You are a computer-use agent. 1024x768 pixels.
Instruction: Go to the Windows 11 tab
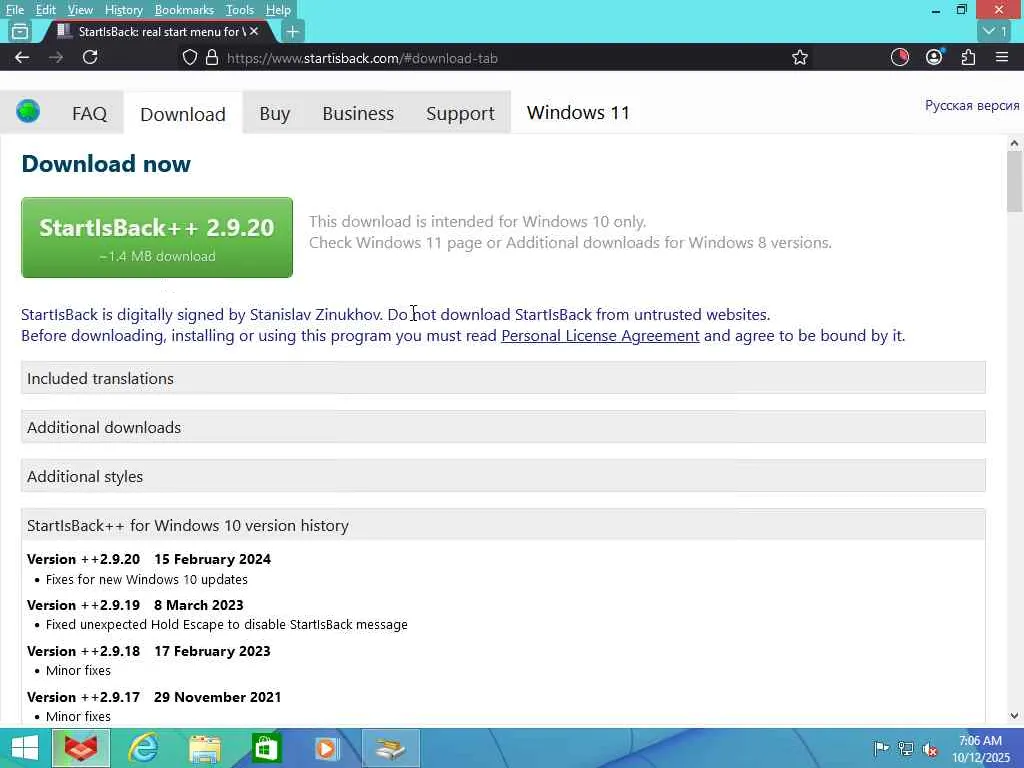(578, 112)
